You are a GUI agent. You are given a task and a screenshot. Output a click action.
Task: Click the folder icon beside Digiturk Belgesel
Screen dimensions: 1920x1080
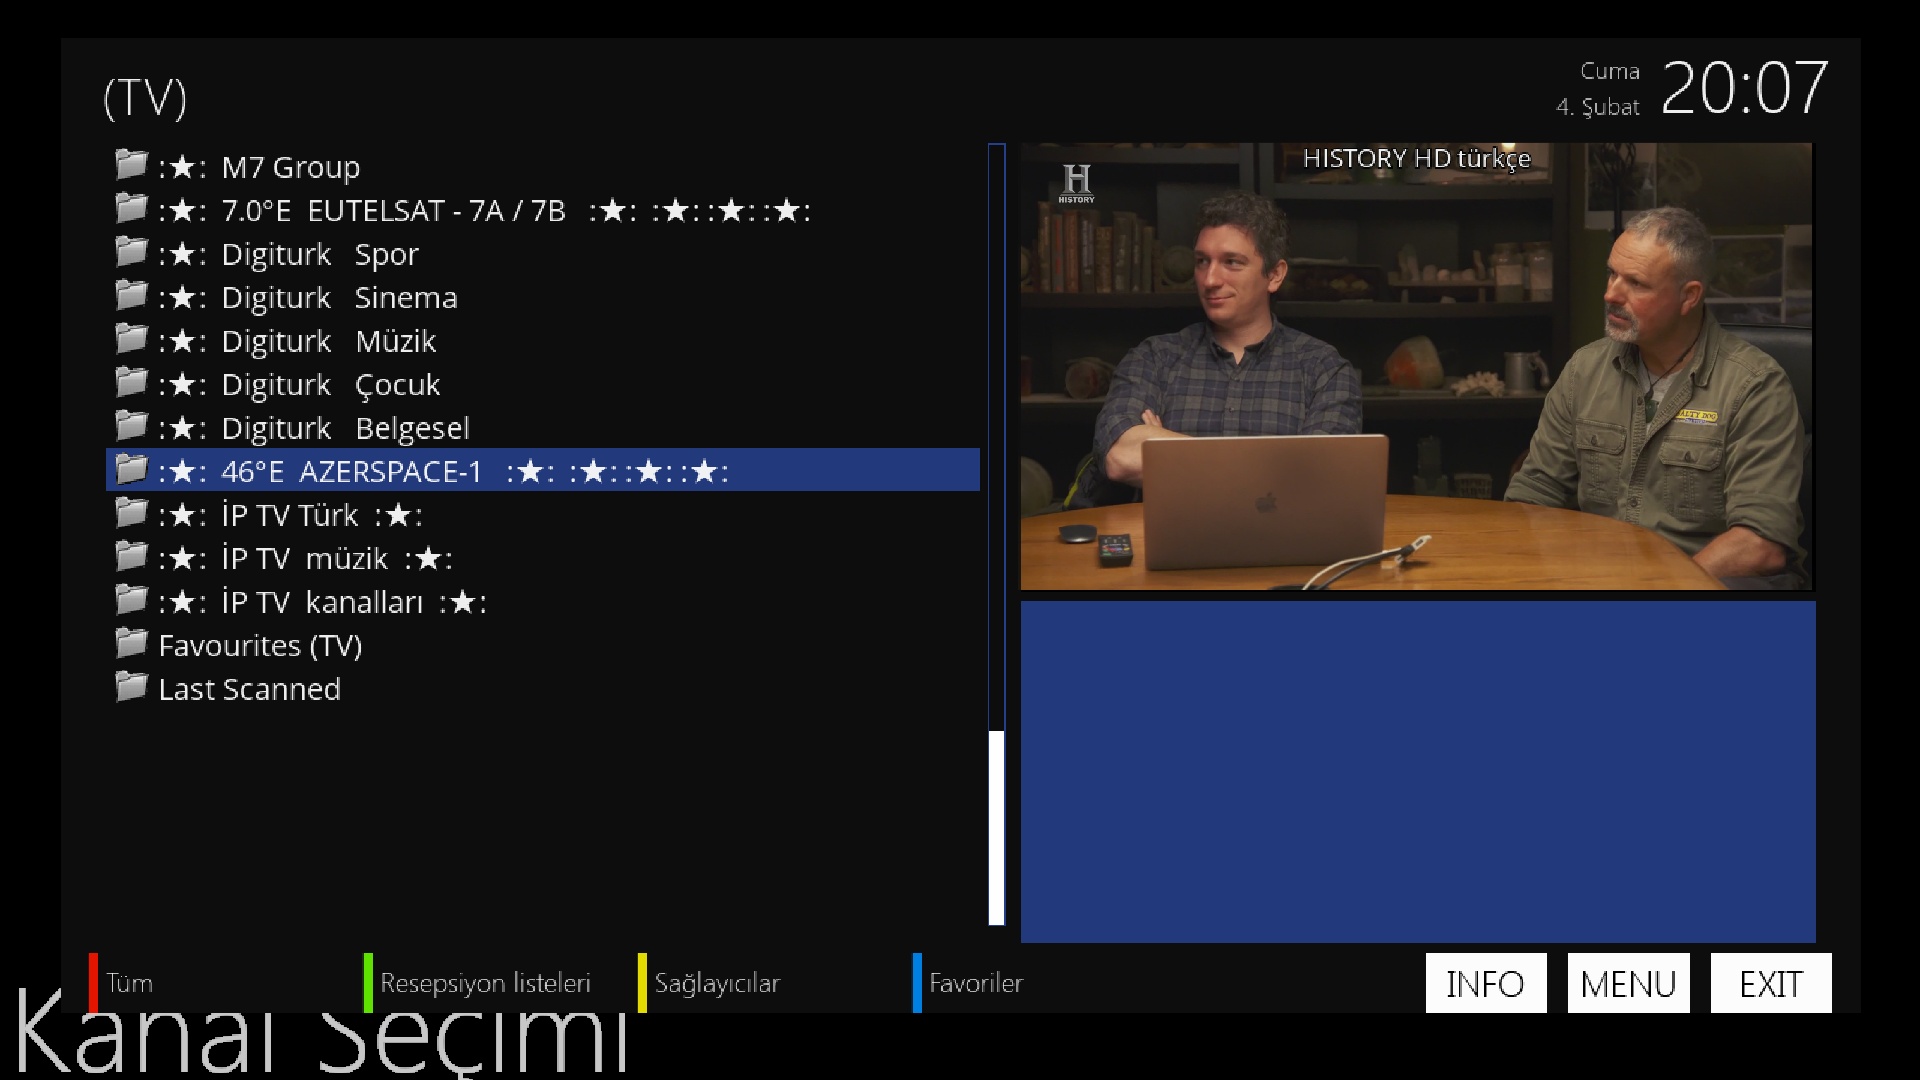pyautogui.click(x=131, y=425)
